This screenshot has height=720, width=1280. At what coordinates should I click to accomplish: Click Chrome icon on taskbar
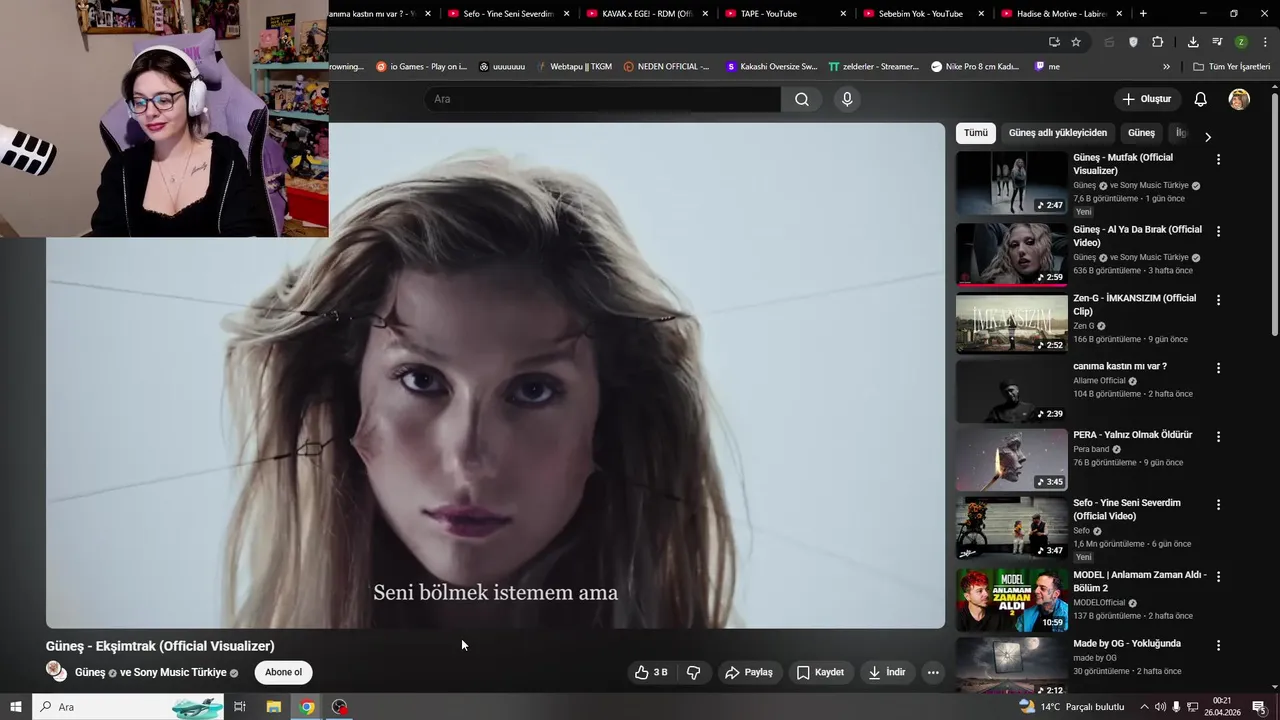(x=307, y=707)
